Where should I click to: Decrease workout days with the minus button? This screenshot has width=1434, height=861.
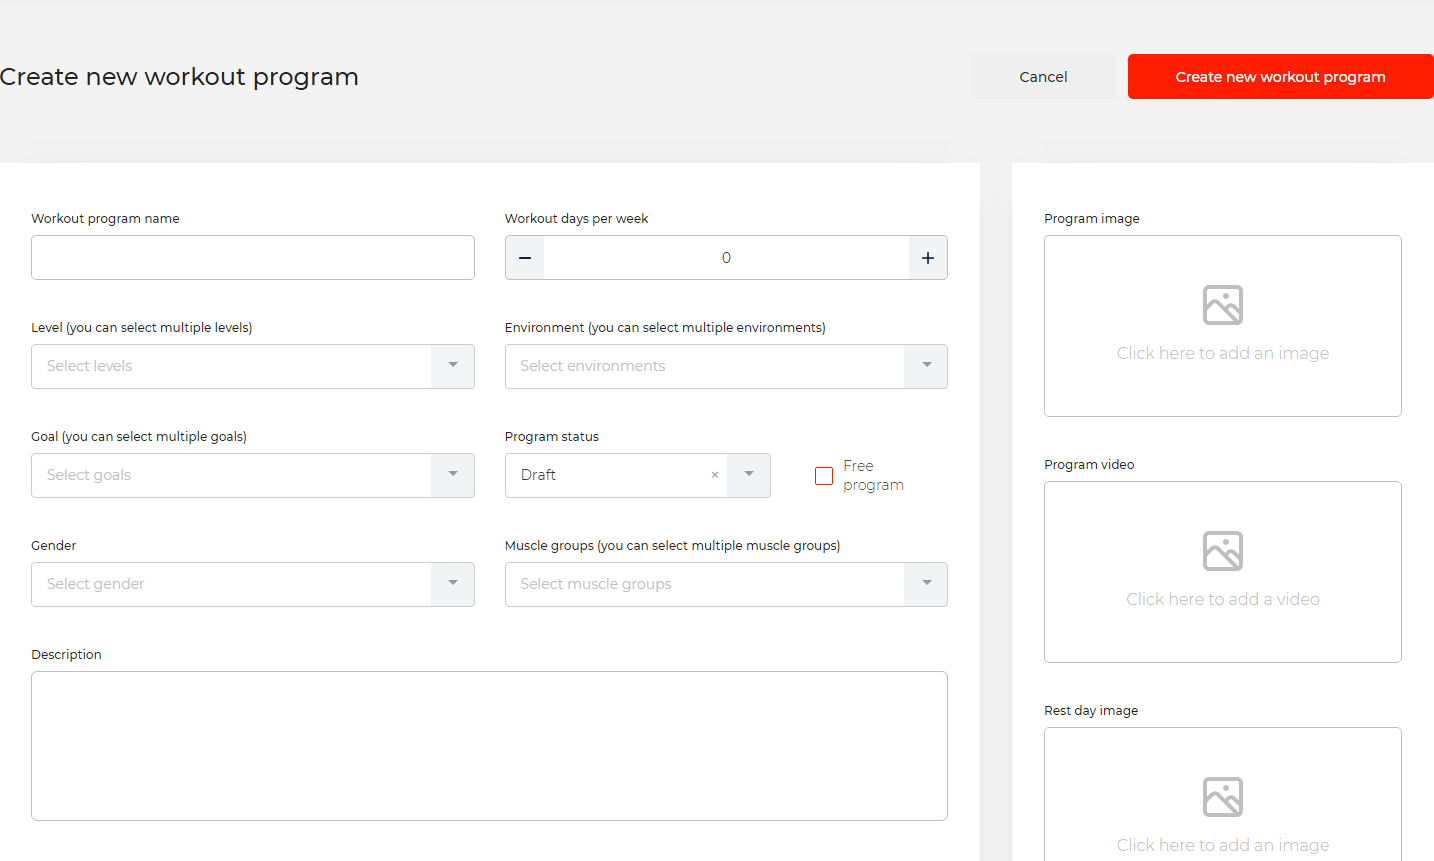coord(525,258)
